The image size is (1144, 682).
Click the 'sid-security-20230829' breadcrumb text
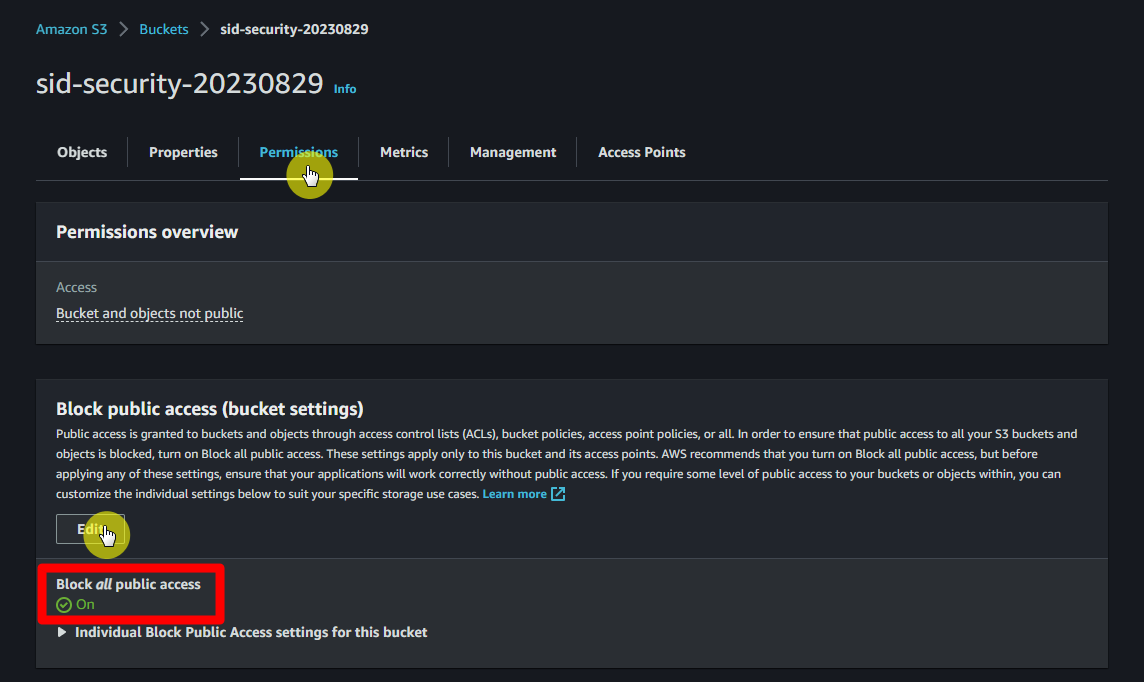coord(294,29)
